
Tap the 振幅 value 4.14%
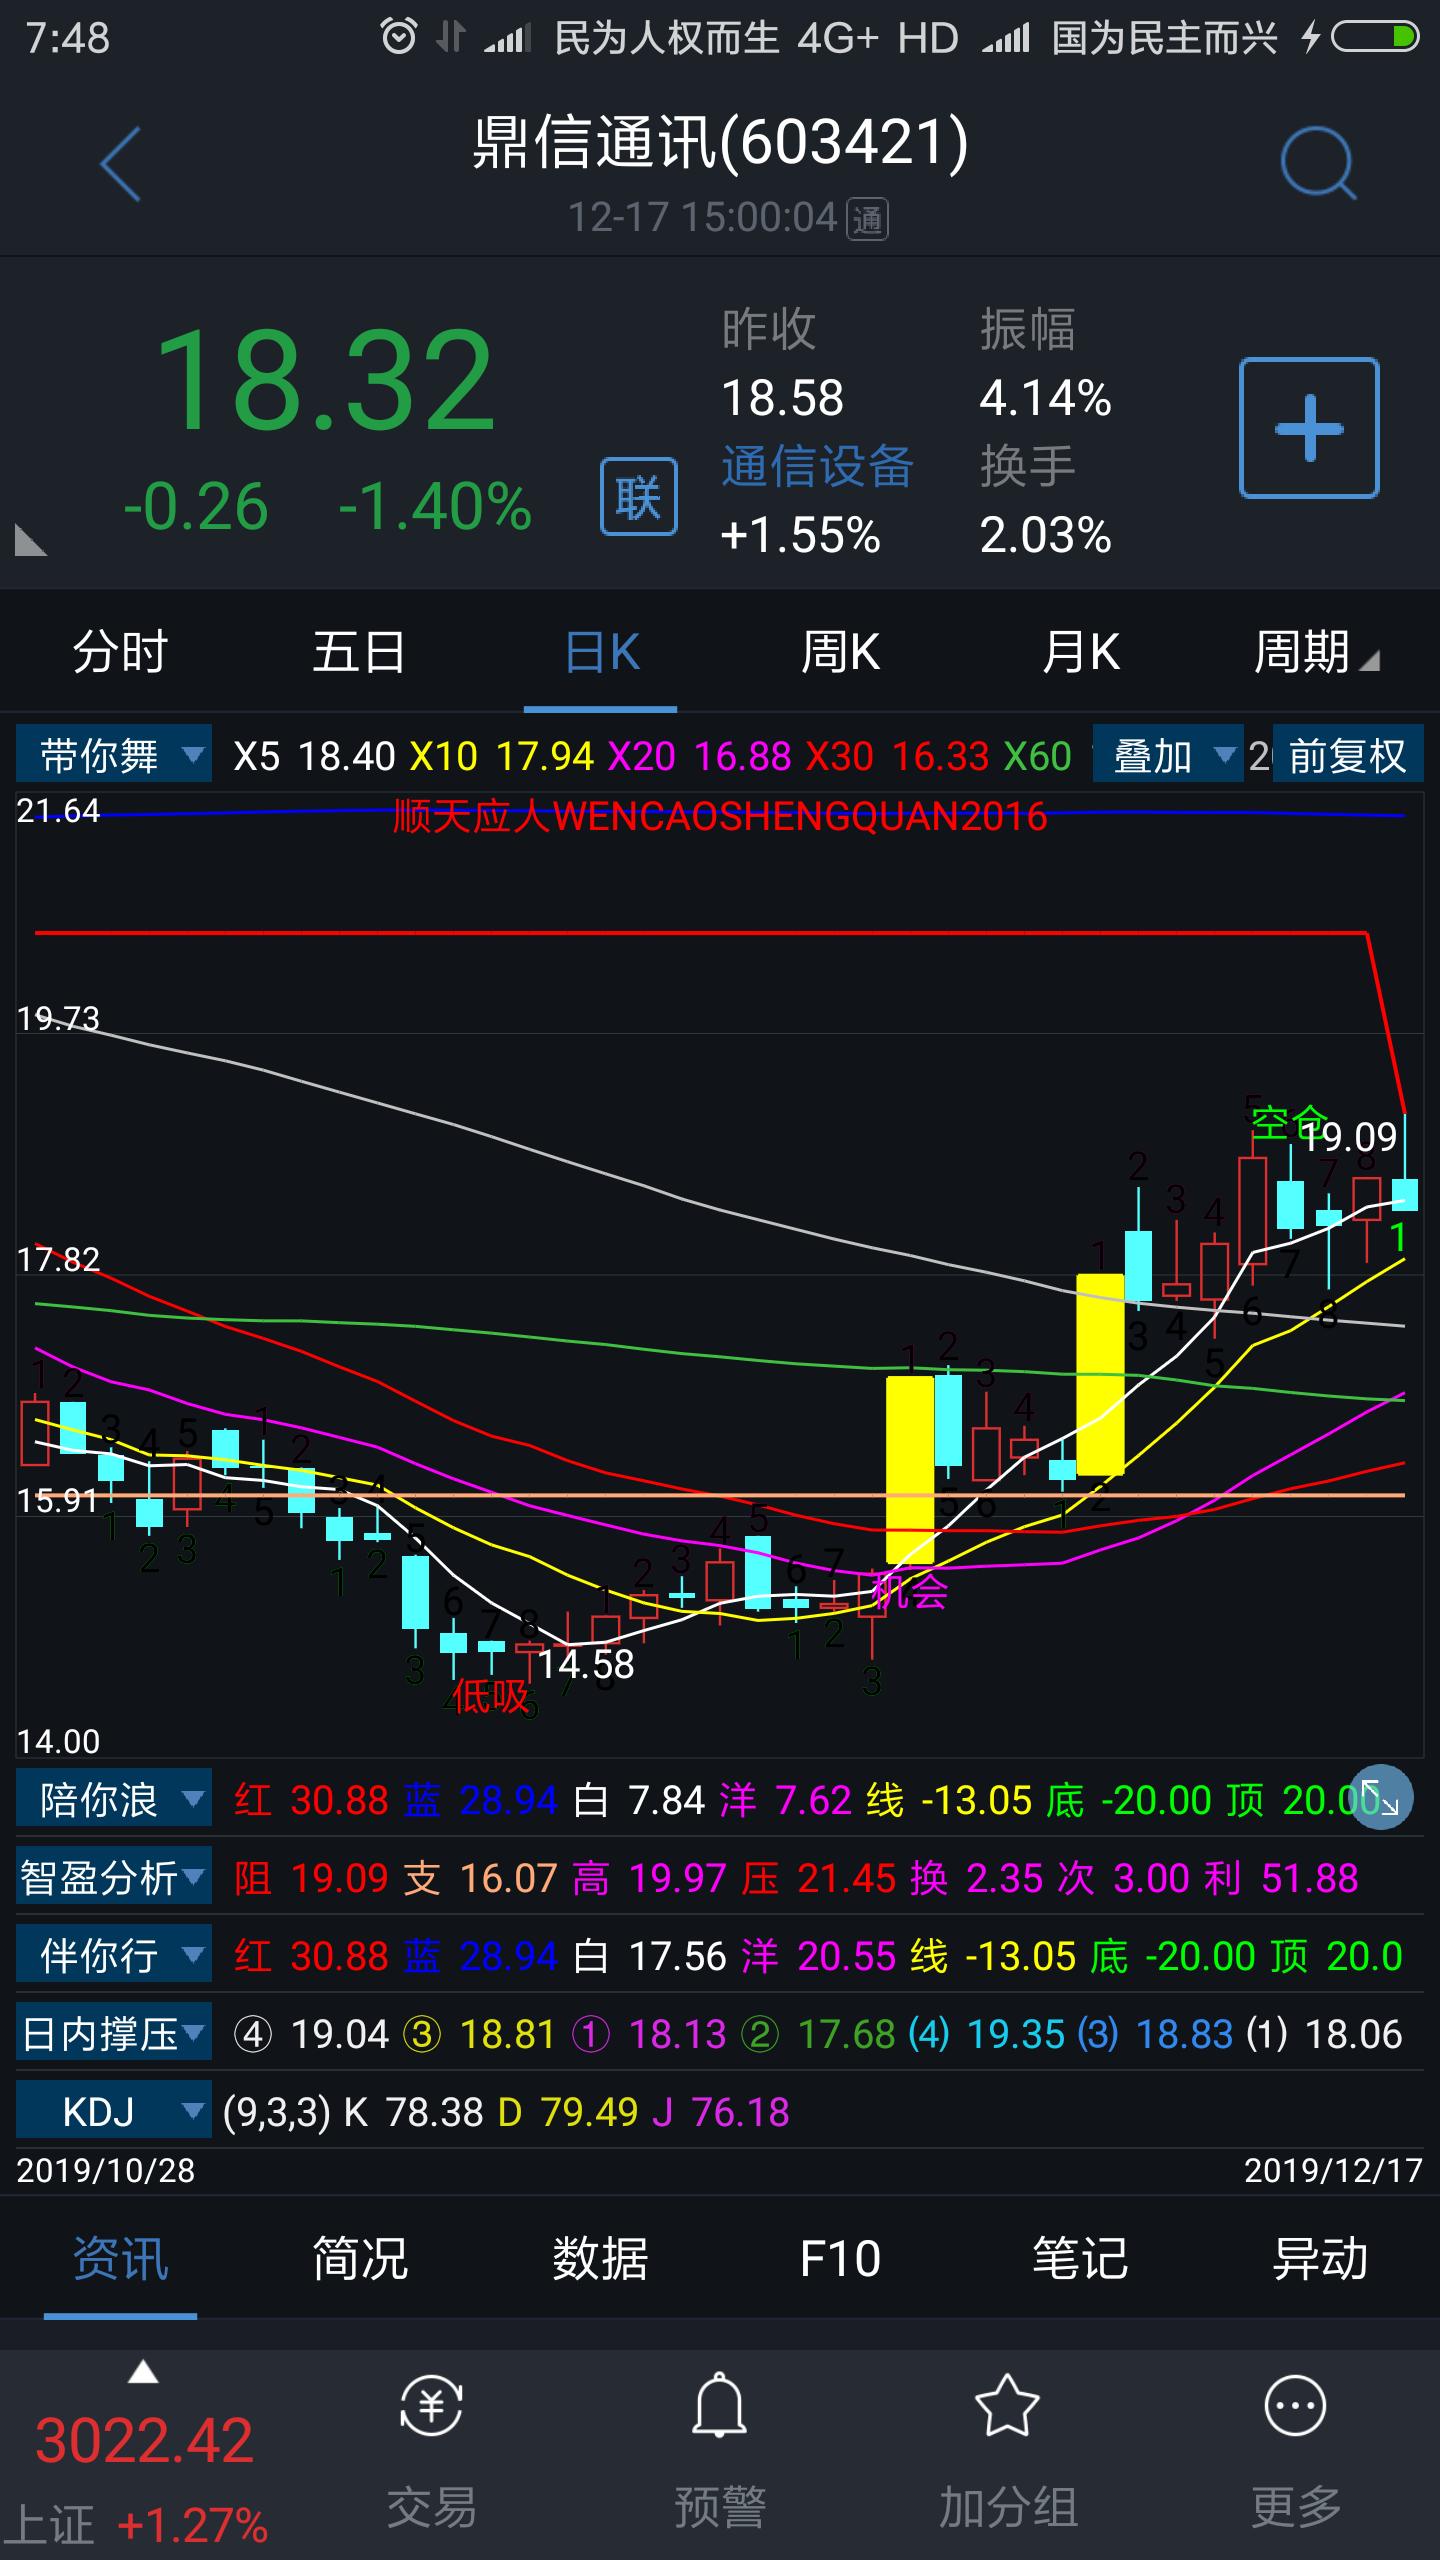(x=1045, y=398)
